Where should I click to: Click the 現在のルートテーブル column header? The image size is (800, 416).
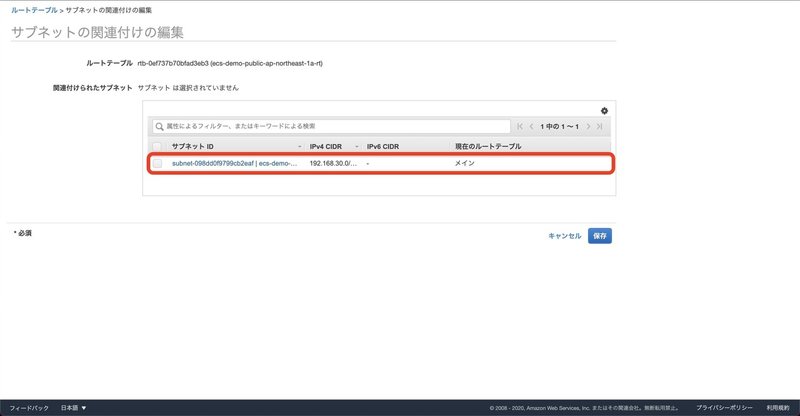point(488,146)
